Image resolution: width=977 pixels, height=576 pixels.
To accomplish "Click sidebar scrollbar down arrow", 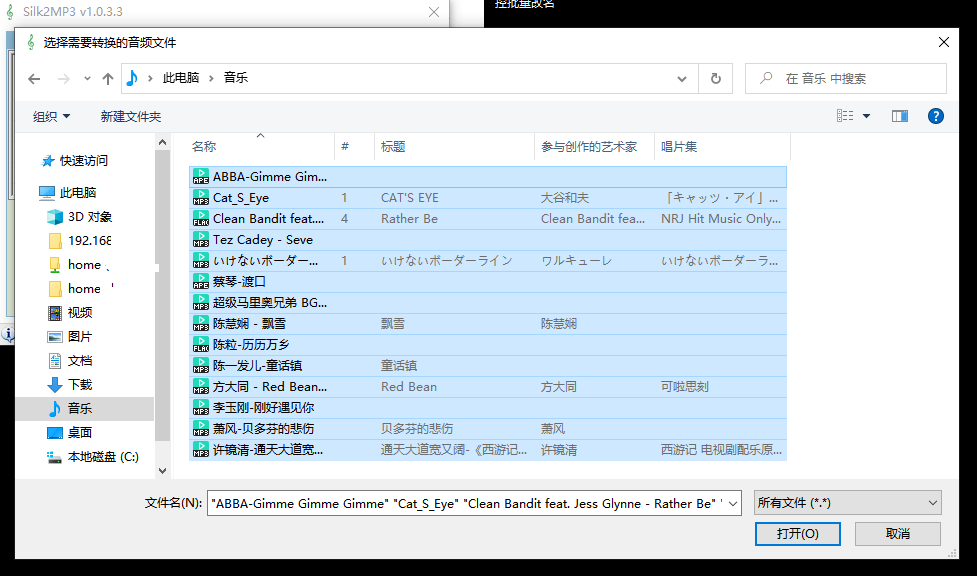I will (x=163, y=471).
